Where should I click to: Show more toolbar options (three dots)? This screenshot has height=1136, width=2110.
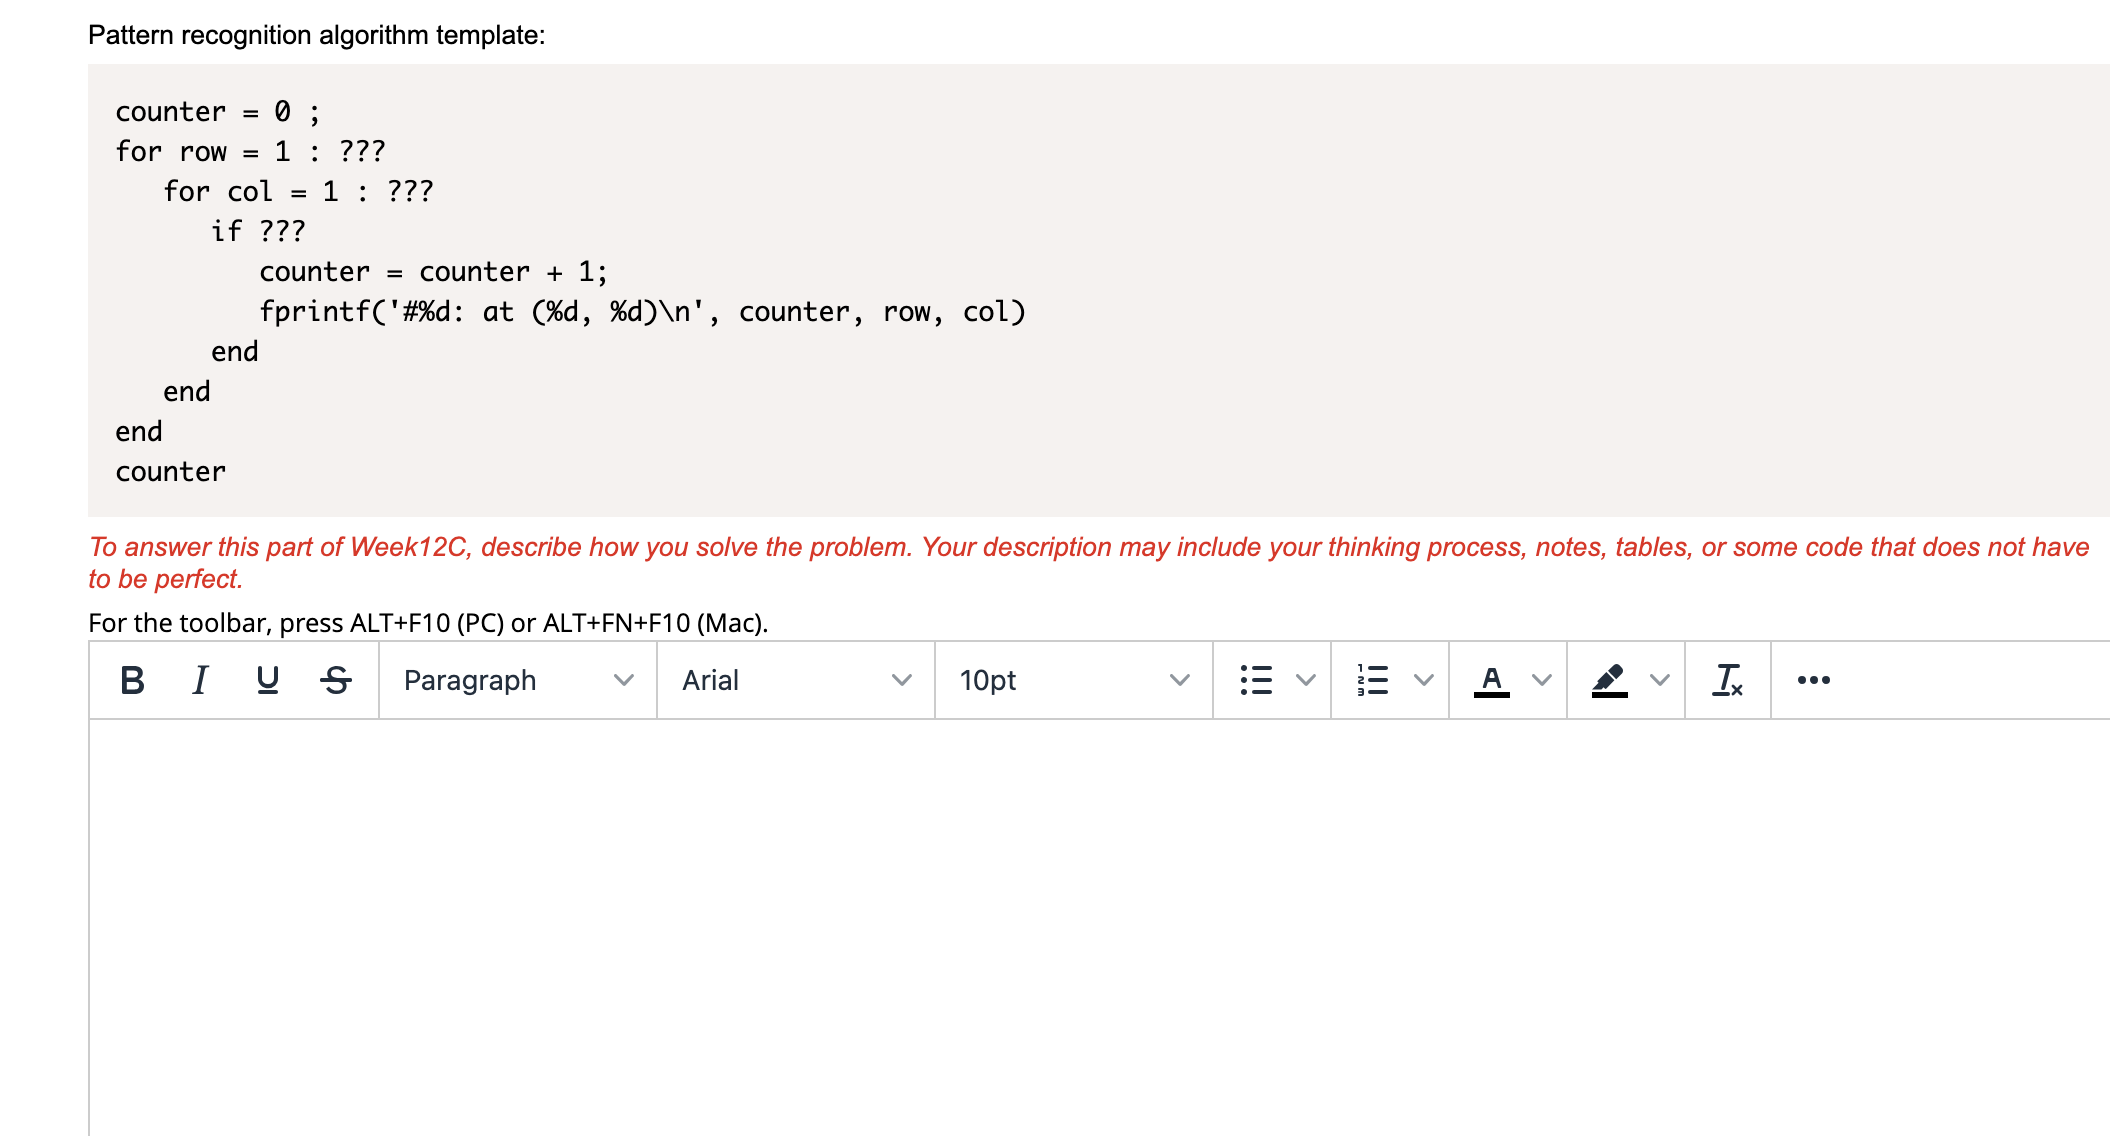1813,680
